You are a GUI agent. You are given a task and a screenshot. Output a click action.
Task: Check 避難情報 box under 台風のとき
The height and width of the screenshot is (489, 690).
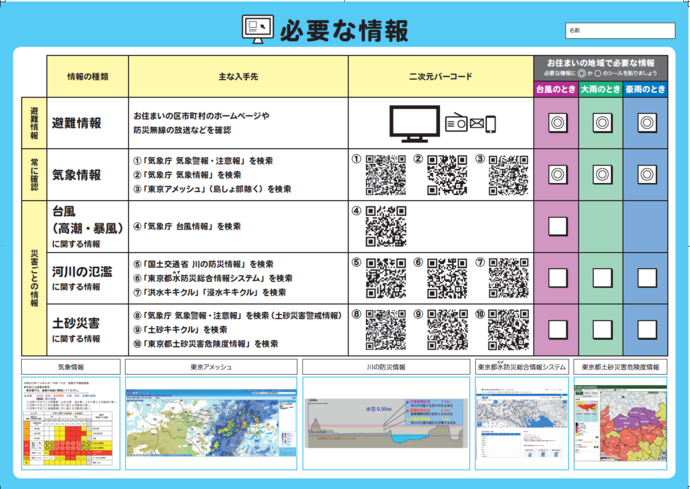[558, 123]
